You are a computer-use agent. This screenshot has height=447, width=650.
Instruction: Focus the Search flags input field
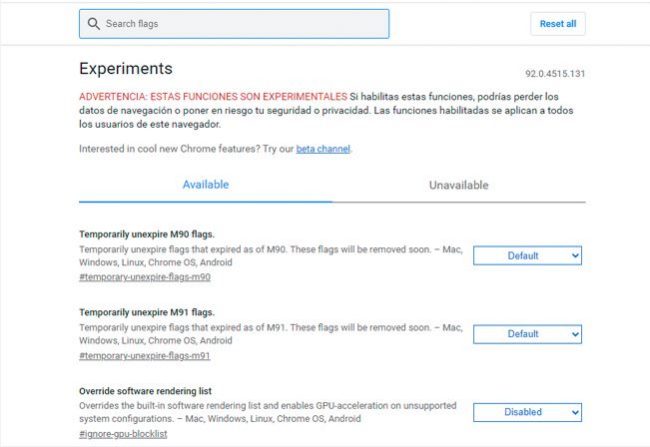pyautogui.click(x=234, y=24)
